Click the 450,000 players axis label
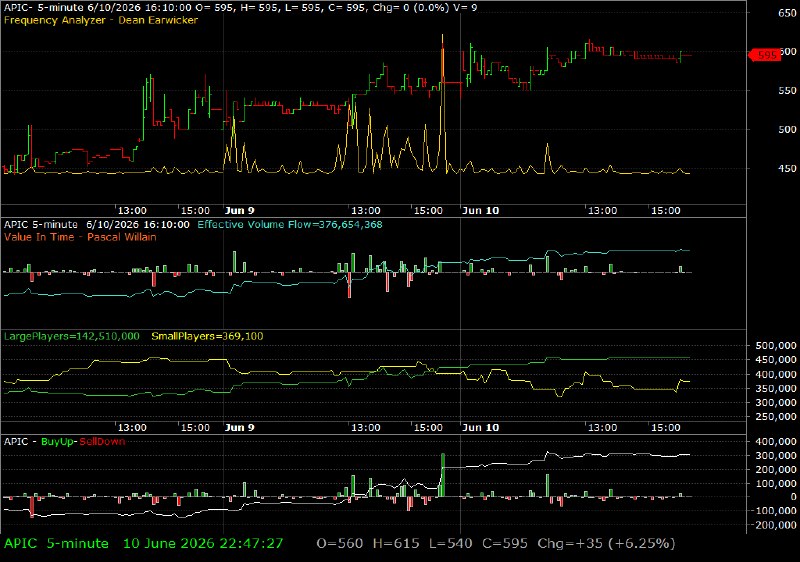 coord(776,360)
